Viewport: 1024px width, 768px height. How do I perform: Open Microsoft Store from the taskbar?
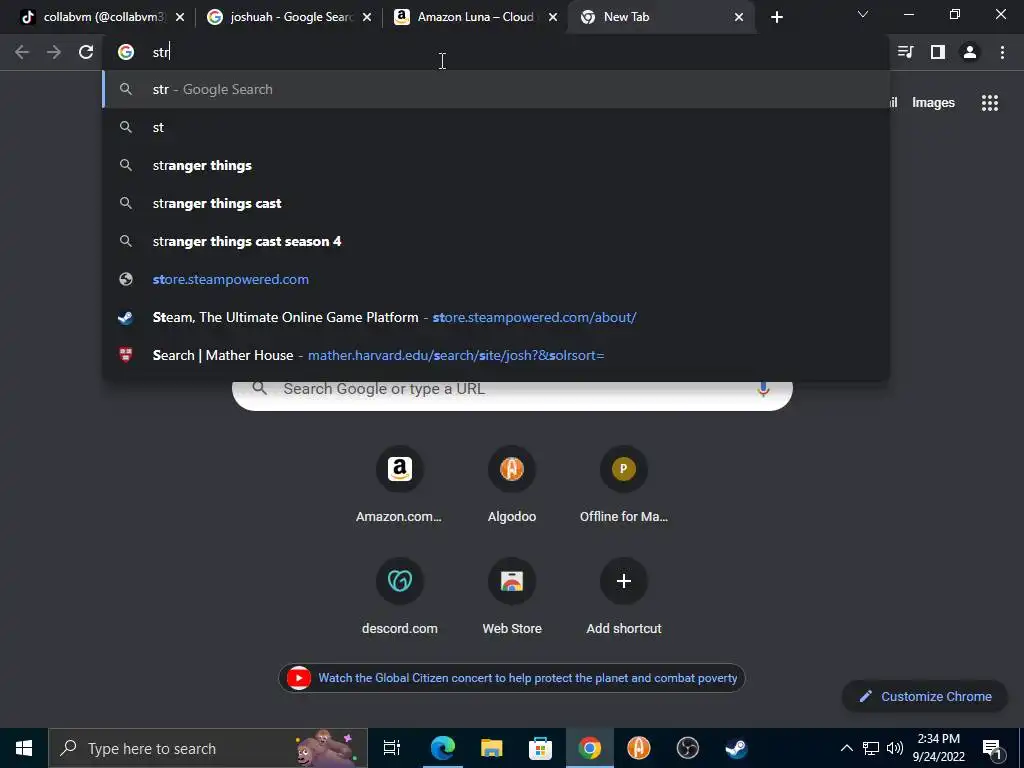[540, 748]
